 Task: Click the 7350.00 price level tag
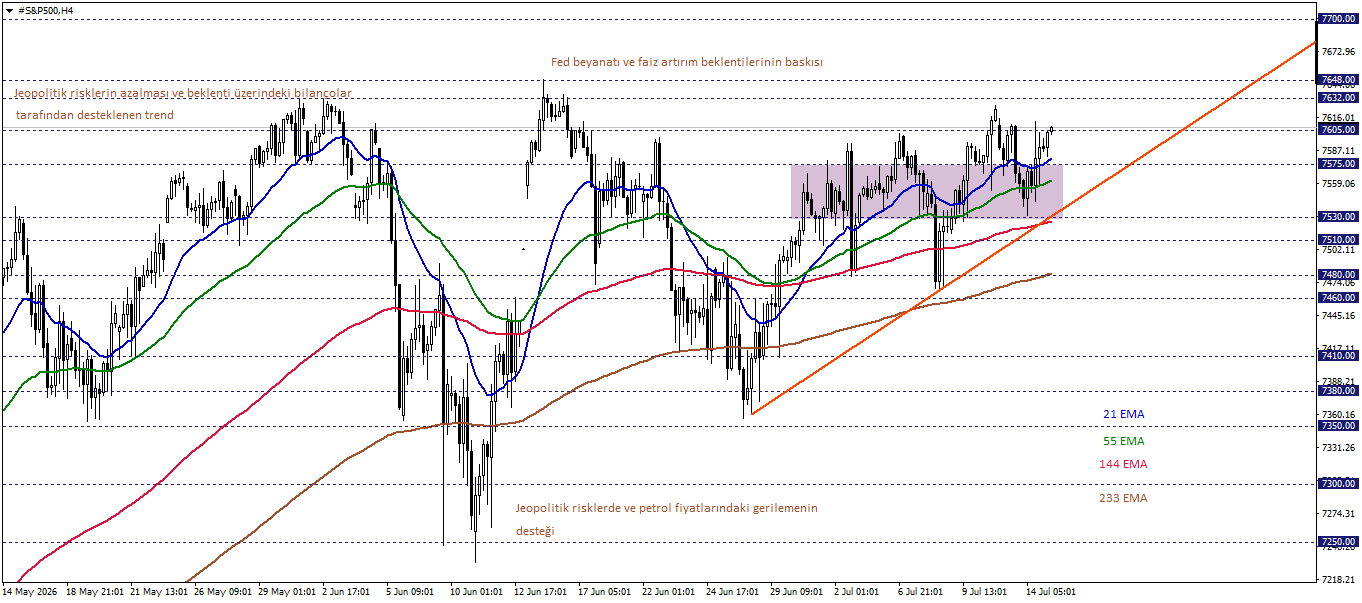[1338, 426]
